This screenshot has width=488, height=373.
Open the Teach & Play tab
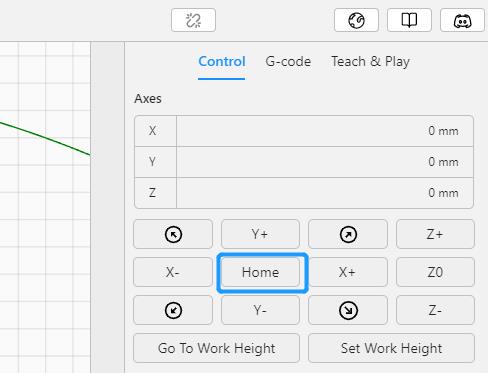(370, 62)
